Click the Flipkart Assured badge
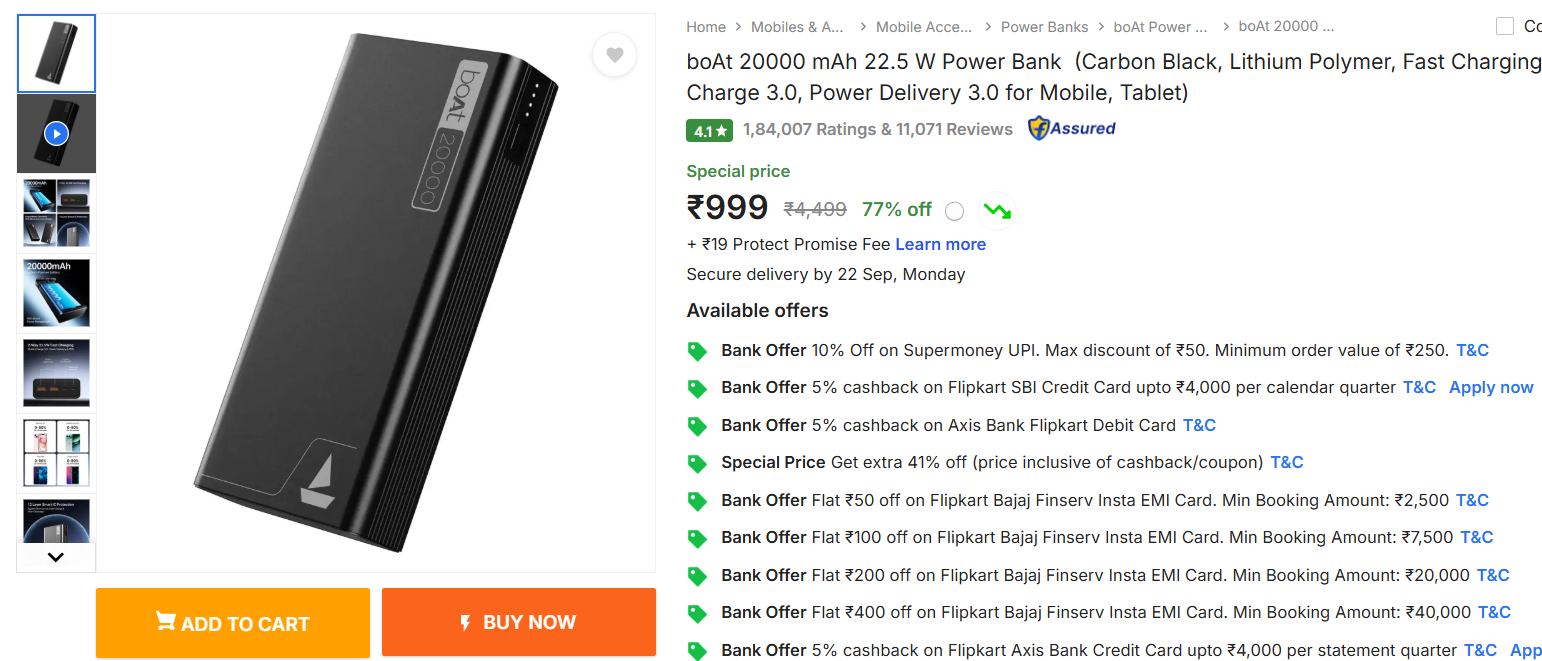The image size is (1542, 661). (1071, 128)
